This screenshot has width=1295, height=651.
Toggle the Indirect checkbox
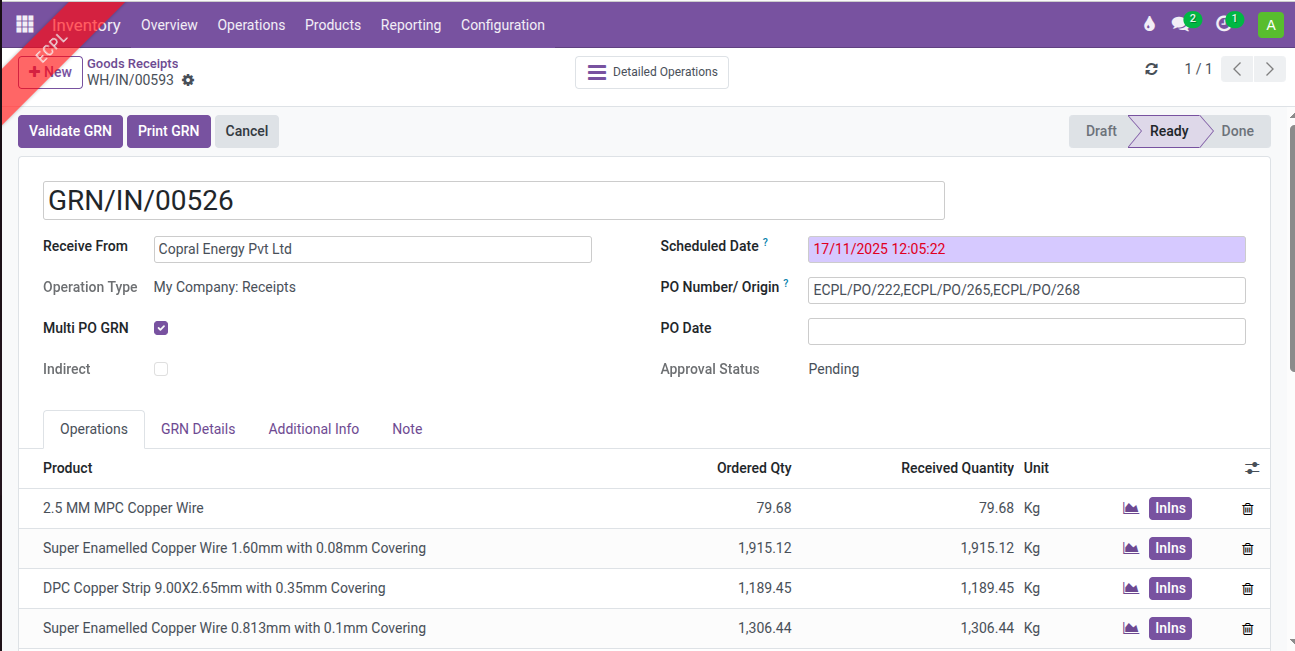[x=161, y=369]
